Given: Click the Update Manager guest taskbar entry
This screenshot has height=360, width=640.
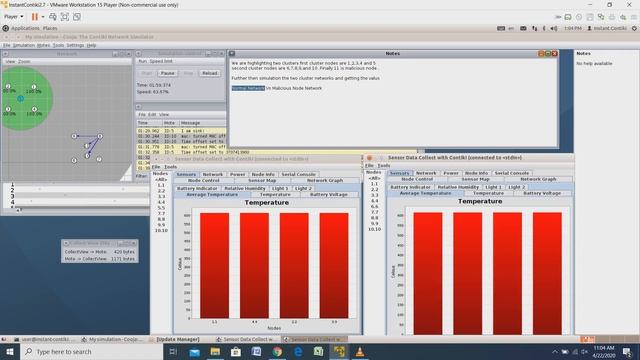Looking at the screenshot, I should [178, 339].
